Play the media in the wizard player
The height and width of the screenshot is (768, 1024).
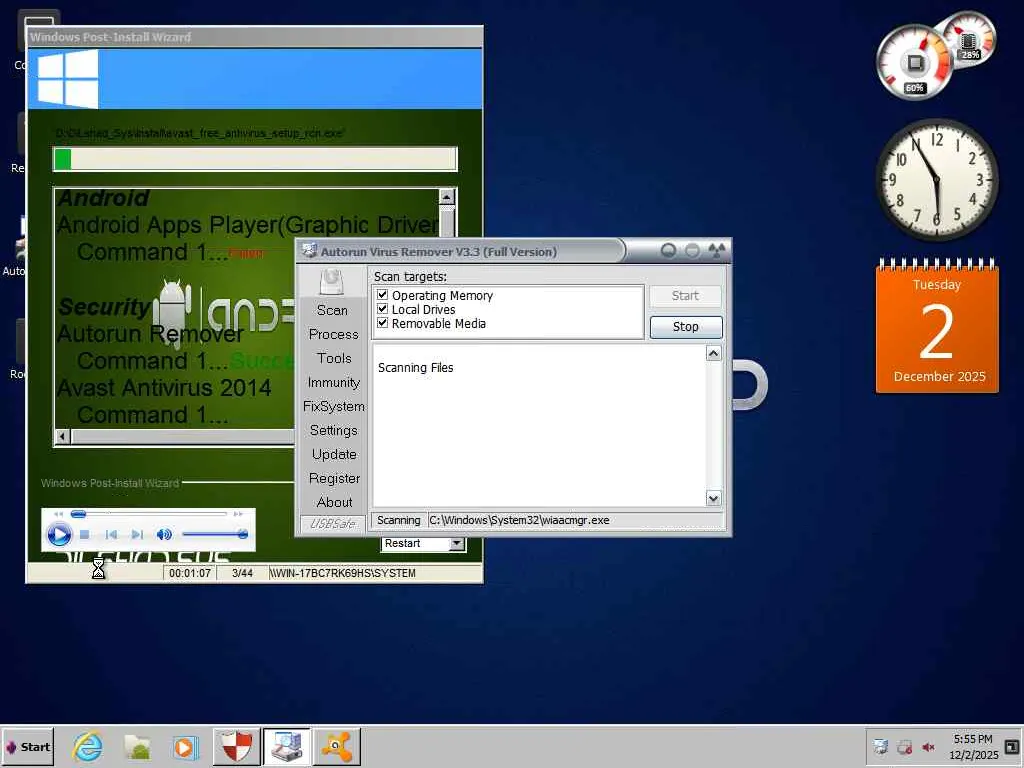coord(59,535)
